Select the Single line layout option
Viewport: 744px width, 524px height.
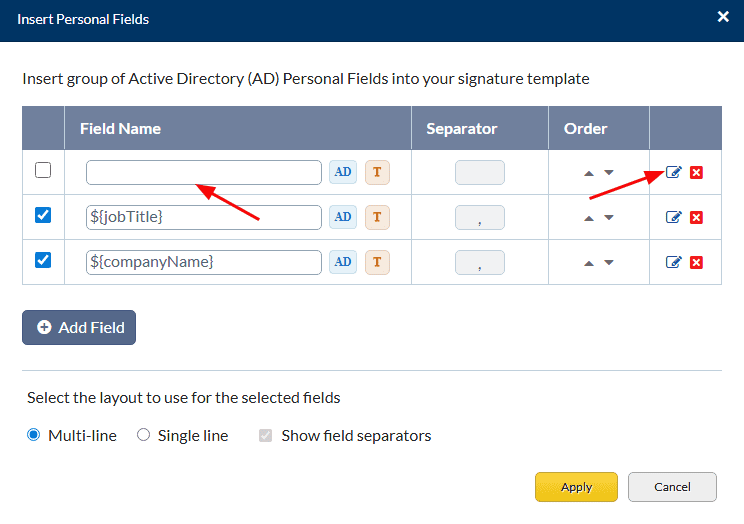pos(143,435)
